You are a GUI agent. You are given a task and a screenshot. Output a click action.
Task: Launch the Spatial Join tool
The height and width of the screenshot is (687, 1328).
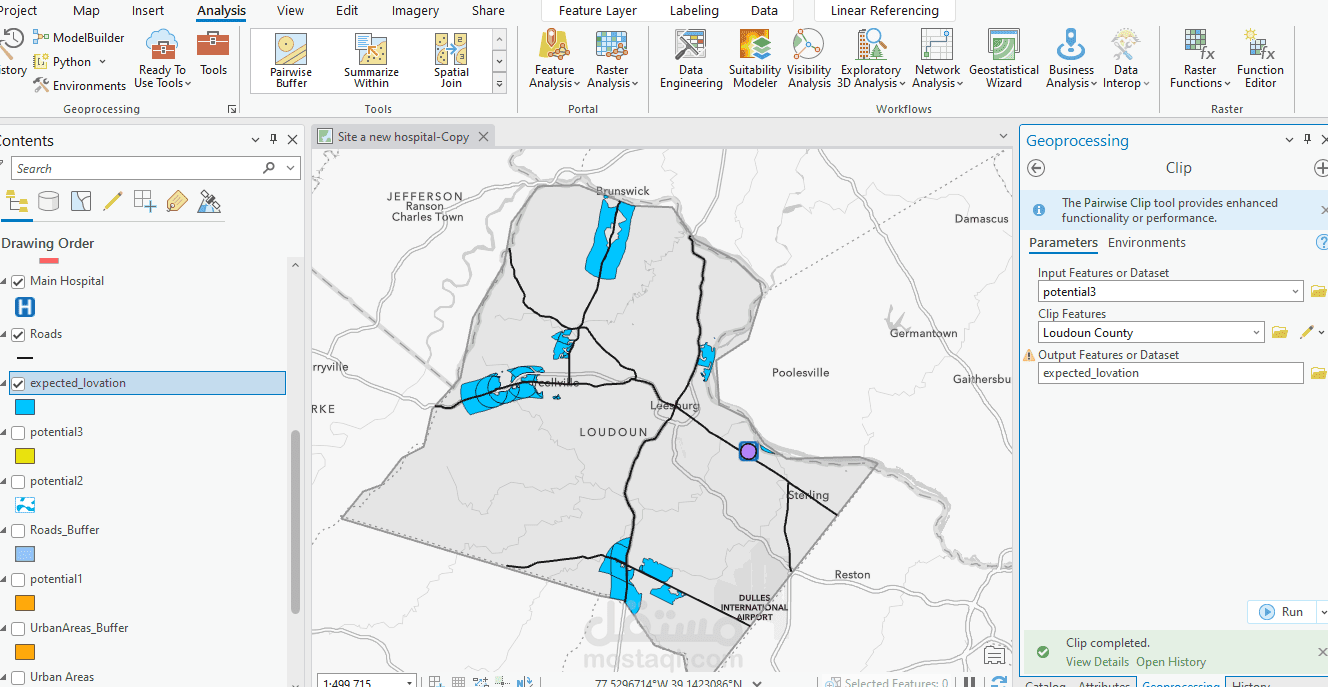tap(451, 61)
